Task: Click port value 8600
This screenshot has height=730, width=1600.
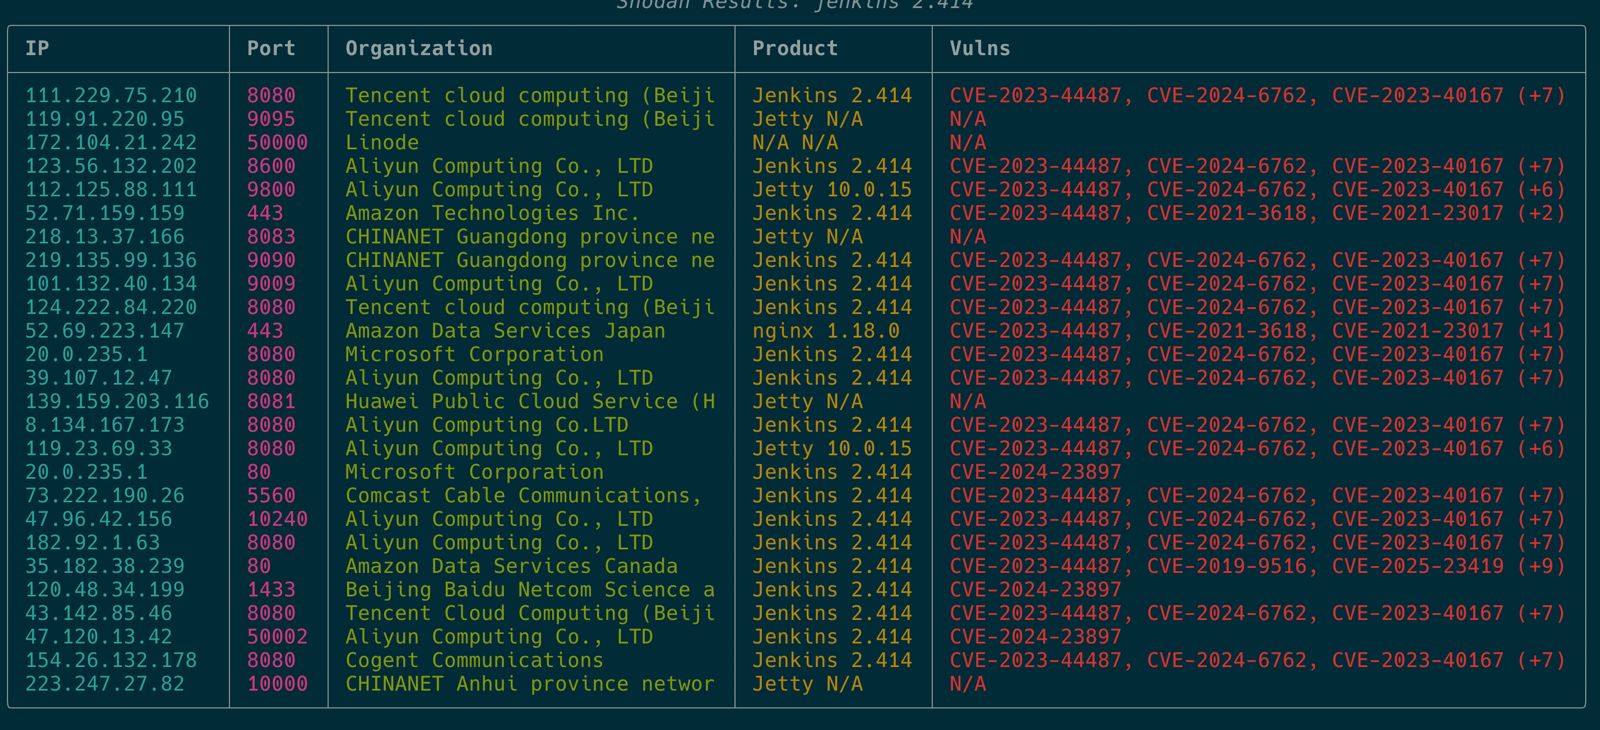Action: (271, 166)
